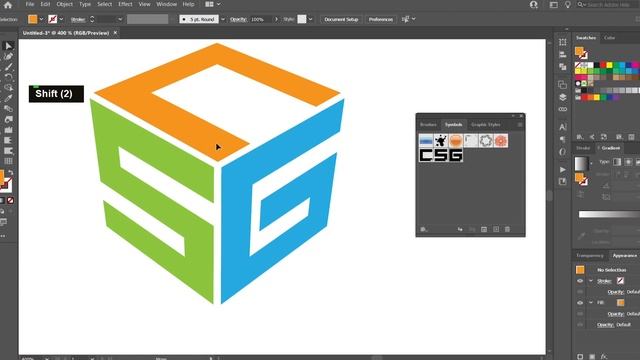
Task: Select the Pen tool
Action: pyautogui.click(x=8, y=56)
